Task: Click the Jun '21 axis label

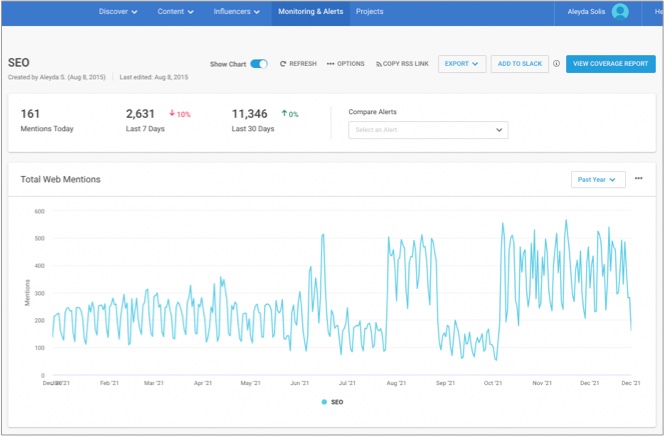Action: (299, 383)
